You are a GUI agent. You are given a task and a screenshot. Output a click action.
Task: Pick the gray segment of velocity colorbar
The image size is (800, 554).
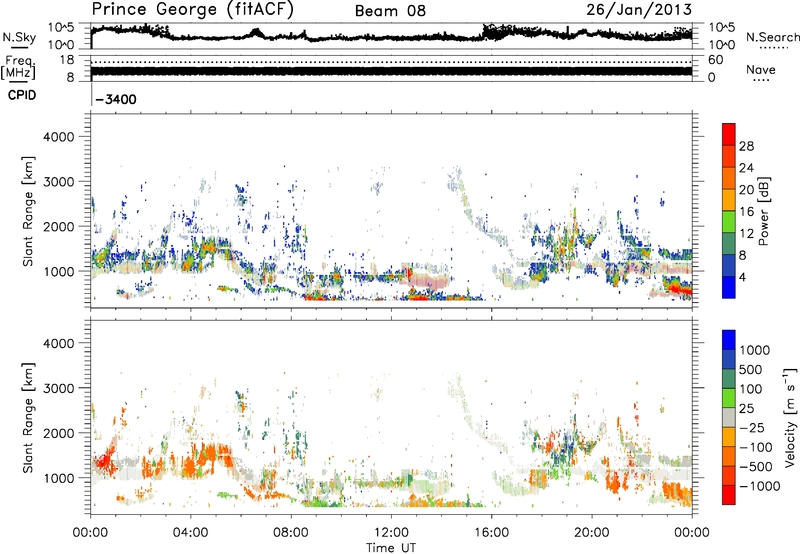729,417
